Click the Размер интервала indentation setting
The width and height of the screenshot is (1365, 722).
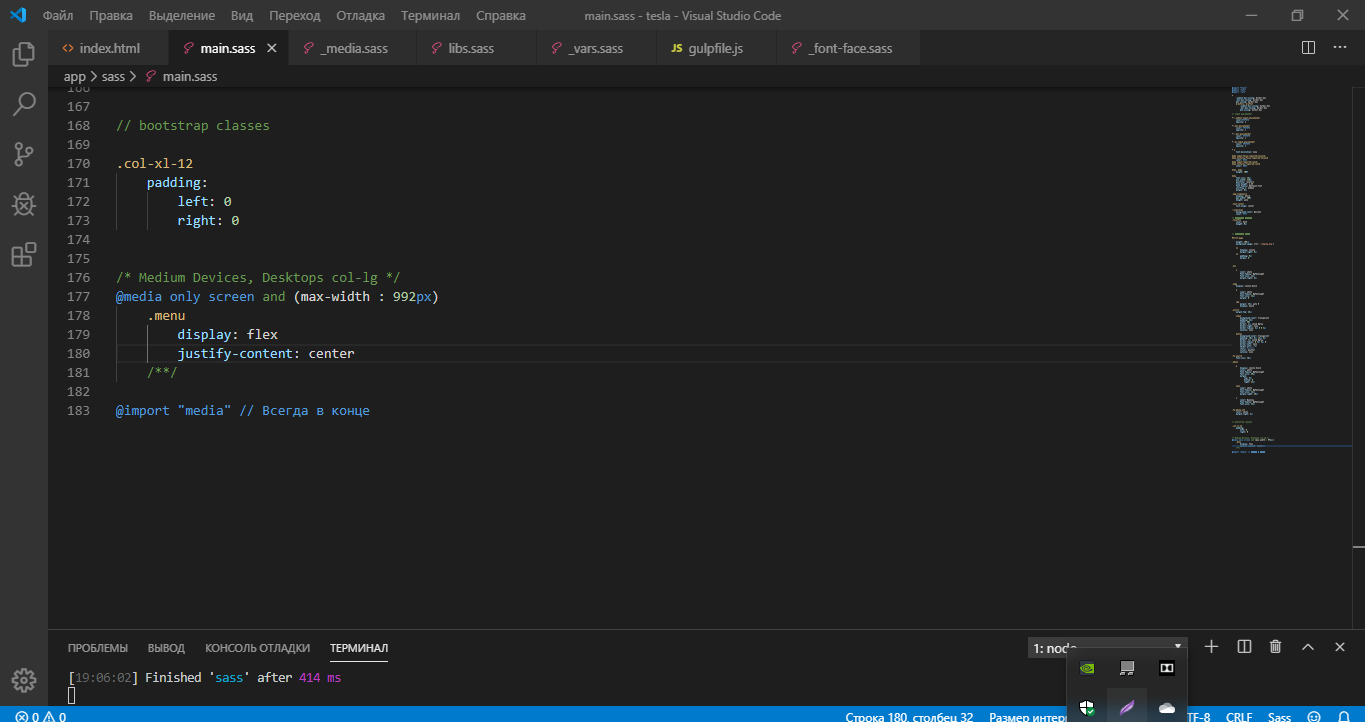[x=1029, y=716]
